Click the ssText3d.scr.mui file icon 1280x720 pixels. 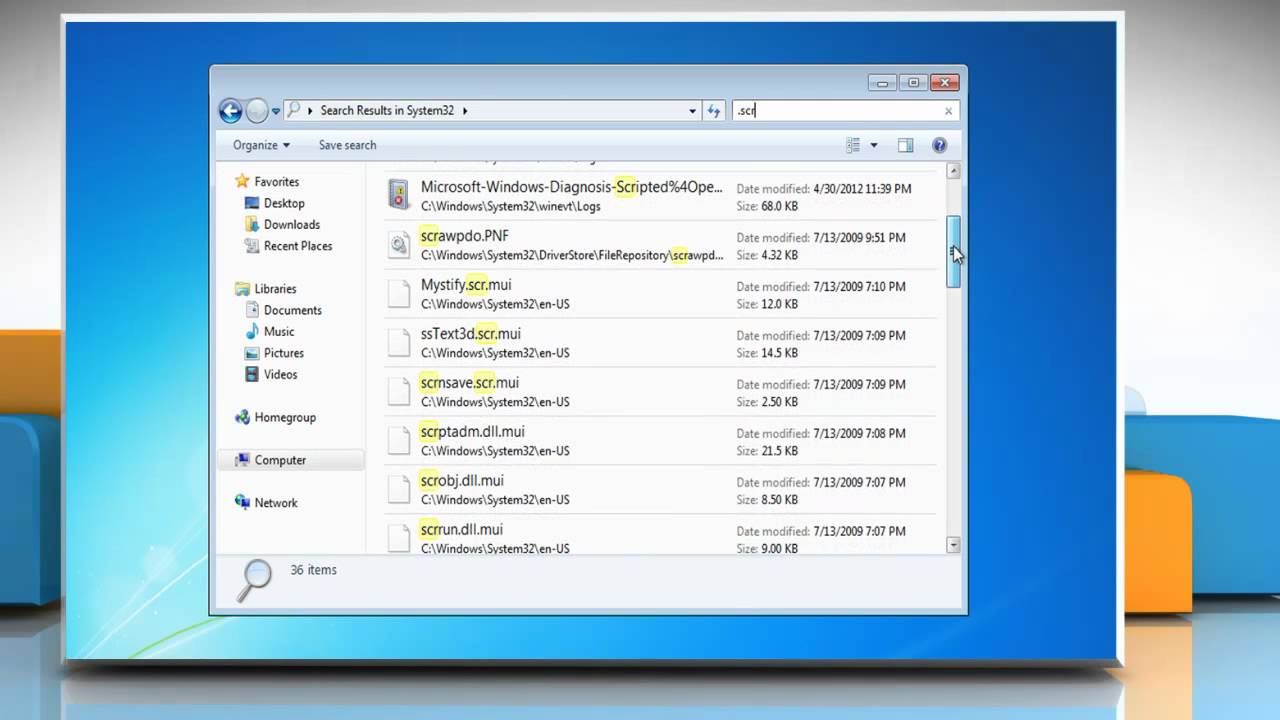(399, 342)
